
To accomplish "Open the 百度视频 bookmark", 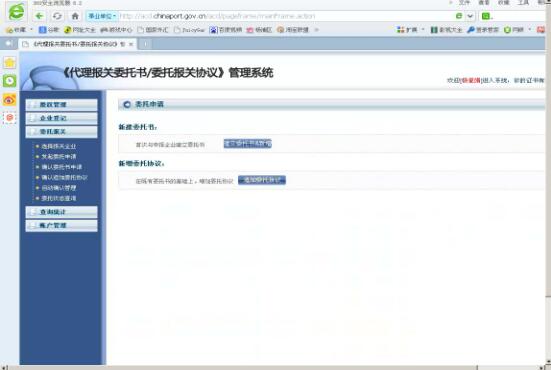I will 226,30.
